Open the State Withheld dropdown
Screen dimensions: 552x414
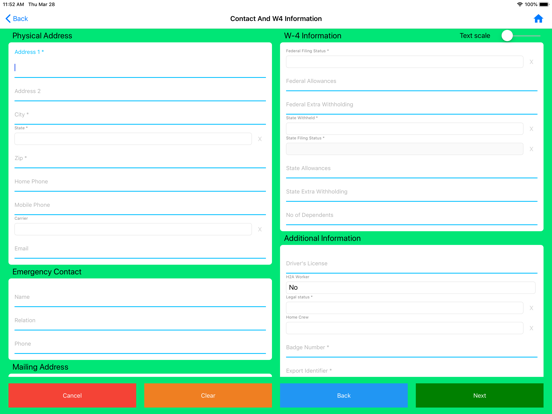tap(404, 128)
